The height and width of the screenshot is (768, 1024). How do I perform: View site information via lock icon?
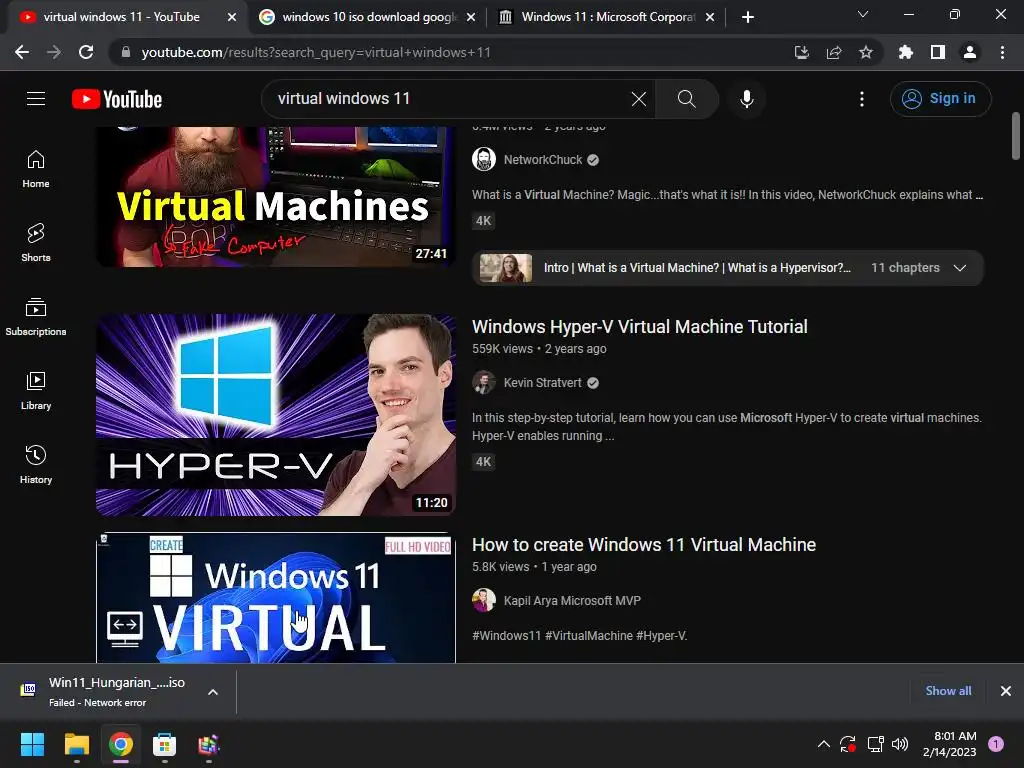[x=126, y=52]
